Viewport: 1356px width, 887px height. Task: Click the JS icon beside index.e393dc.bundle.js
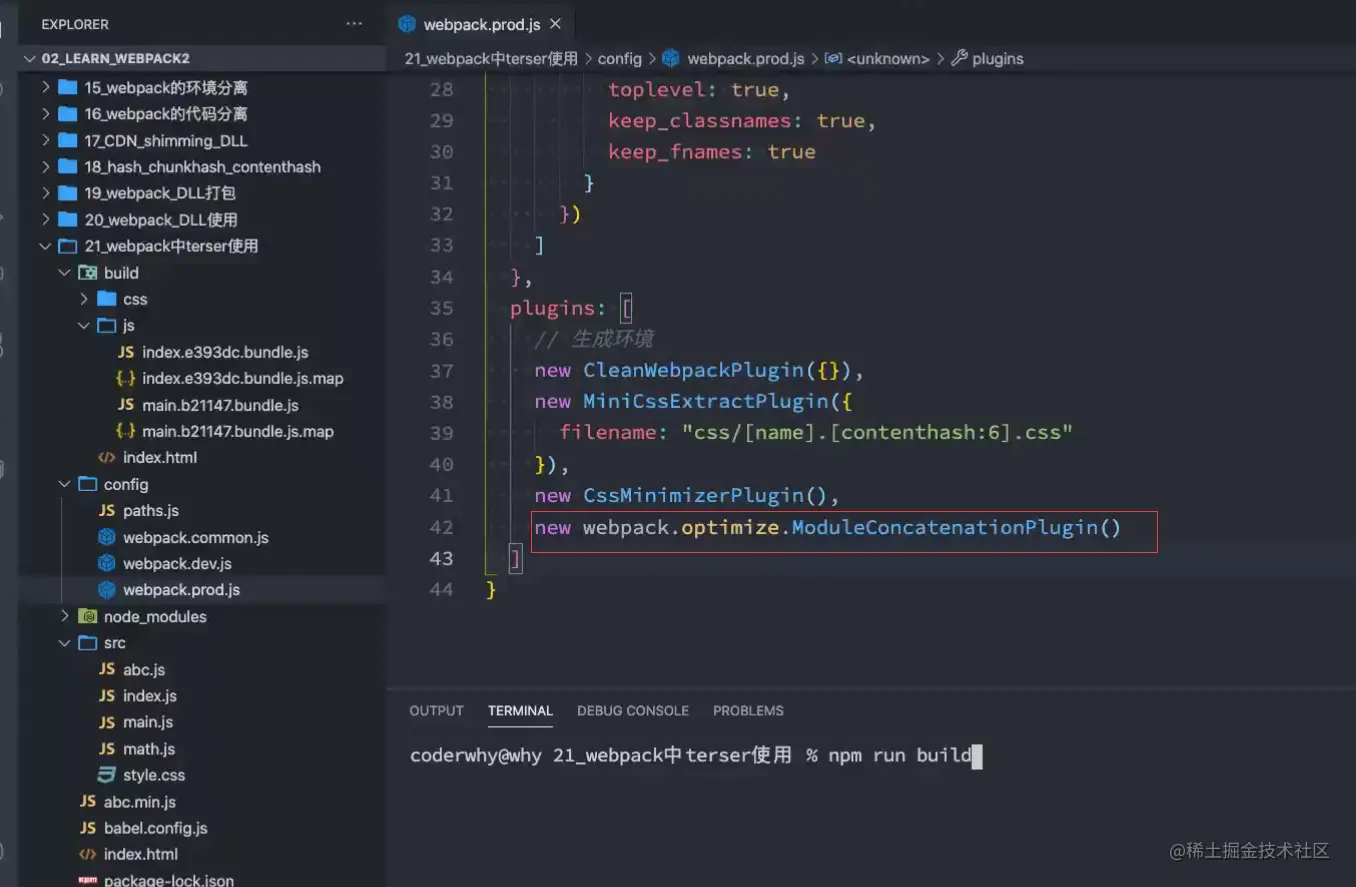click(126, 352)
